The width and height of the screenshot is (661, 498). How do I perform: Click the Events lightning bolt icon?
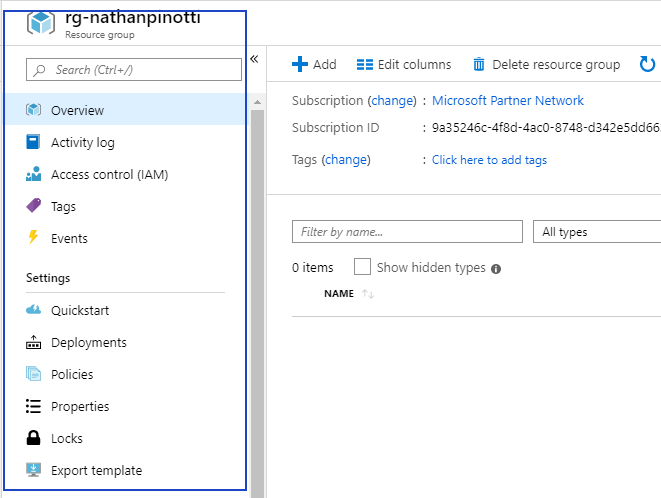(33, 237)
